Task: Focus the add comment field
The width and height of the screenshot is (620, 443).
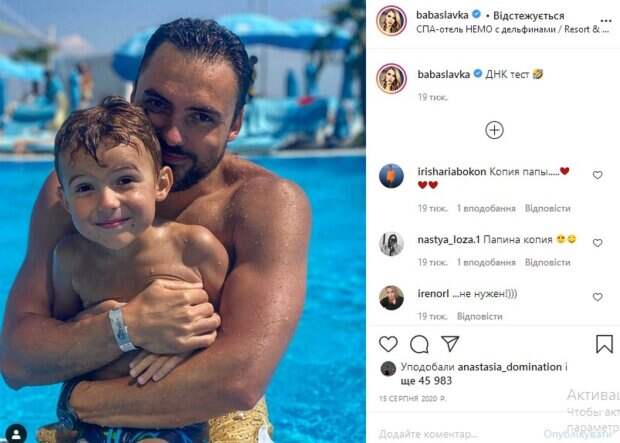Action: point(459,434)
